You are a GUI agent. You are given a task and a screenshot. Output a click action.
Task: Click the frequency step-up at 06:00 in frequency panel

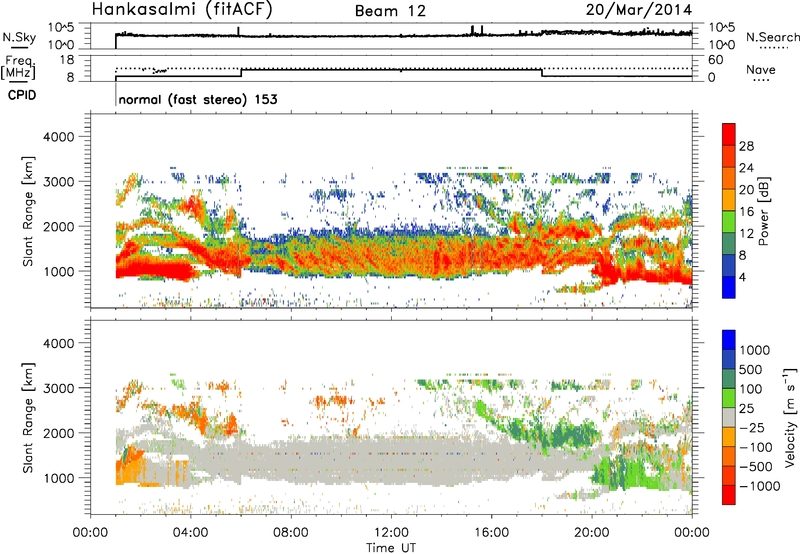[x=241, y=73]
